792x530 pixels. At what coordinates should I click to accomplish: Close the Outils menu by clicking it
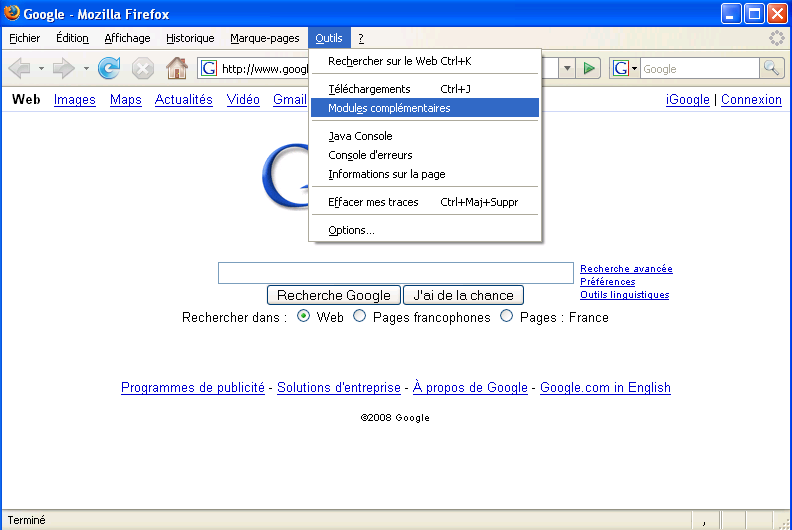[x=329, y=38]
